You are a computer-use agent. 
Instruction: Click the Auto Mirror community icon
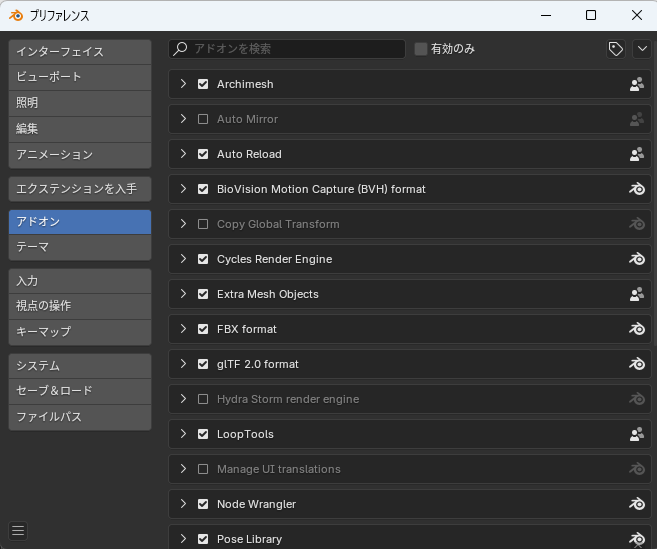point(636,119)
